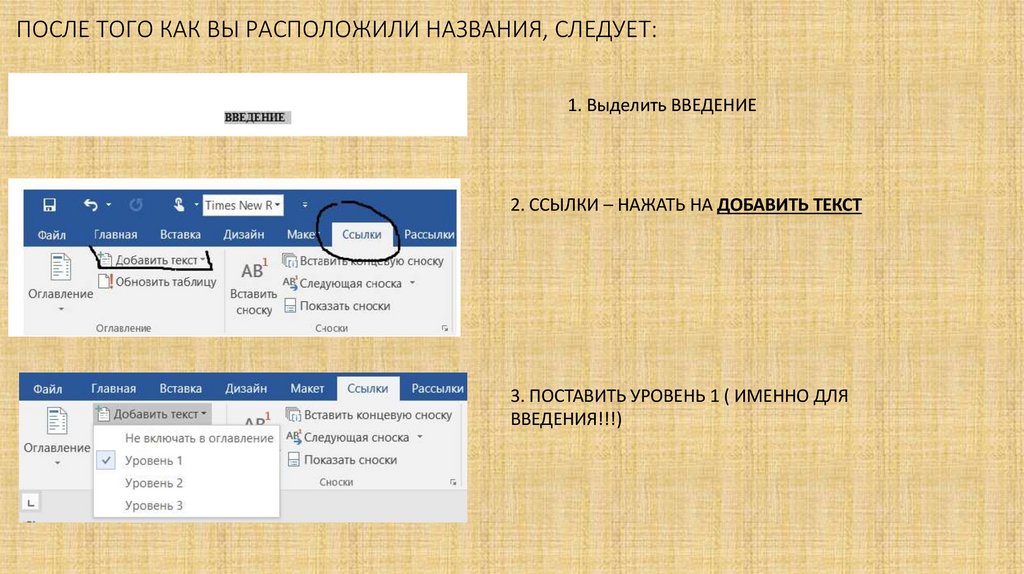This screenshot has height=574, width=1024.
Task: Select Ссылки tab in lower ribbon
Action: coord(368,389)
